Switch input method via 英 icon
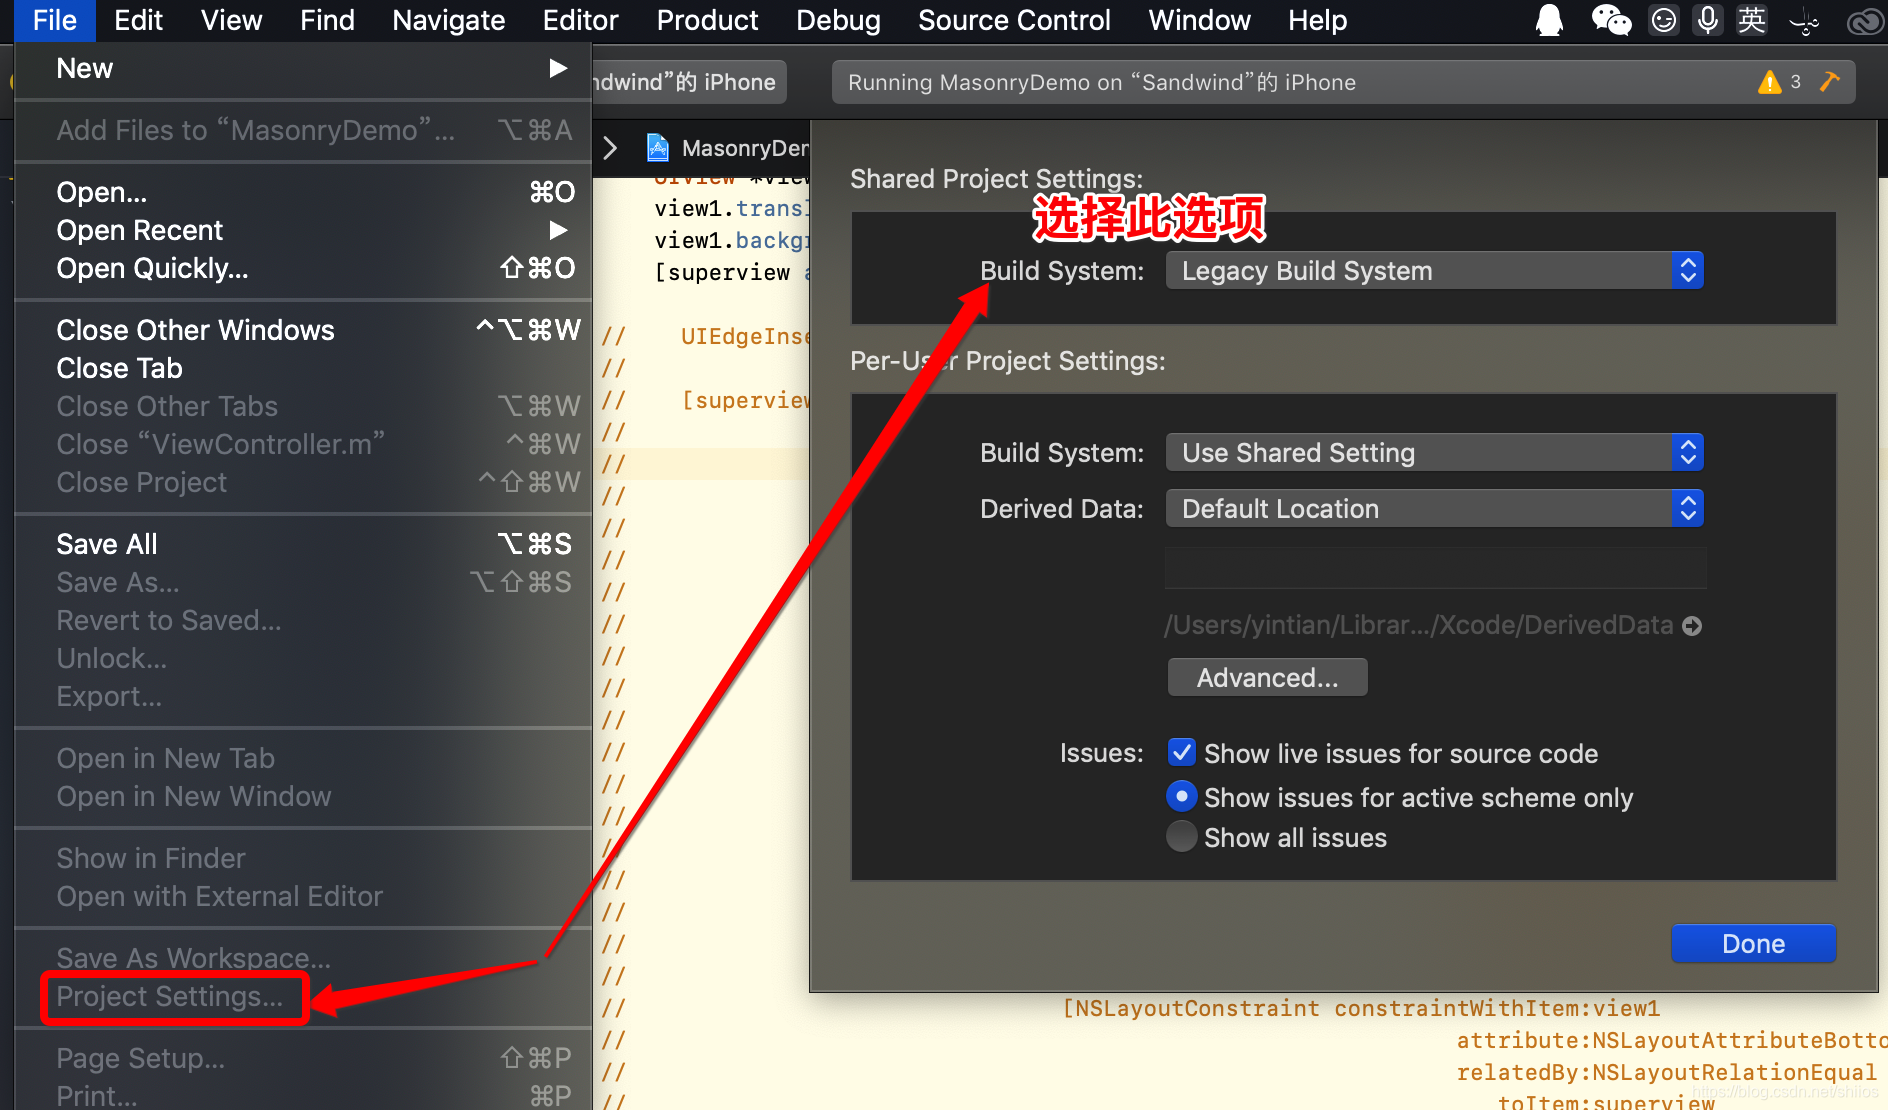1888x1110 pixels. click(1751, 20)
